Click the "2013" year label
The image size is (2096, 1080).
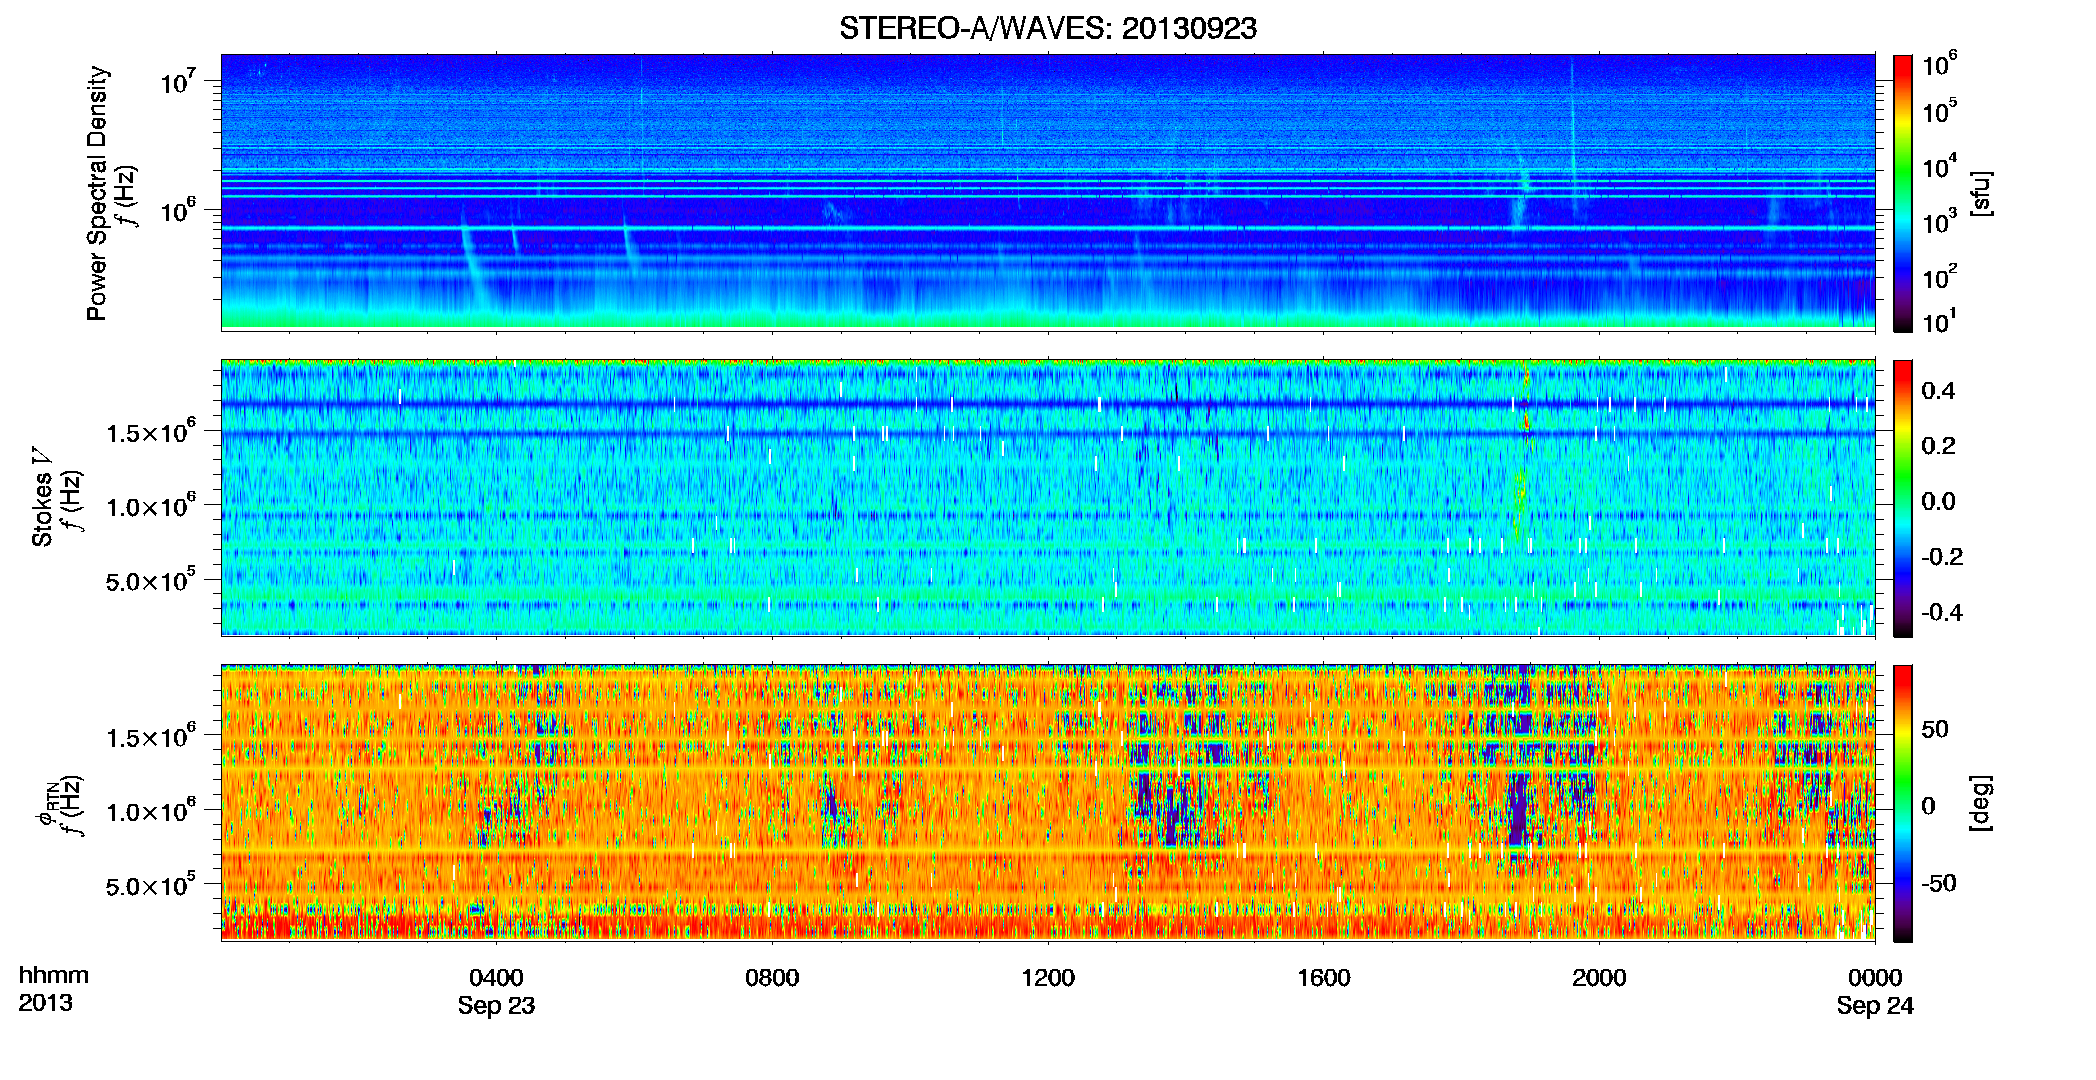(x=45, y=1003)
